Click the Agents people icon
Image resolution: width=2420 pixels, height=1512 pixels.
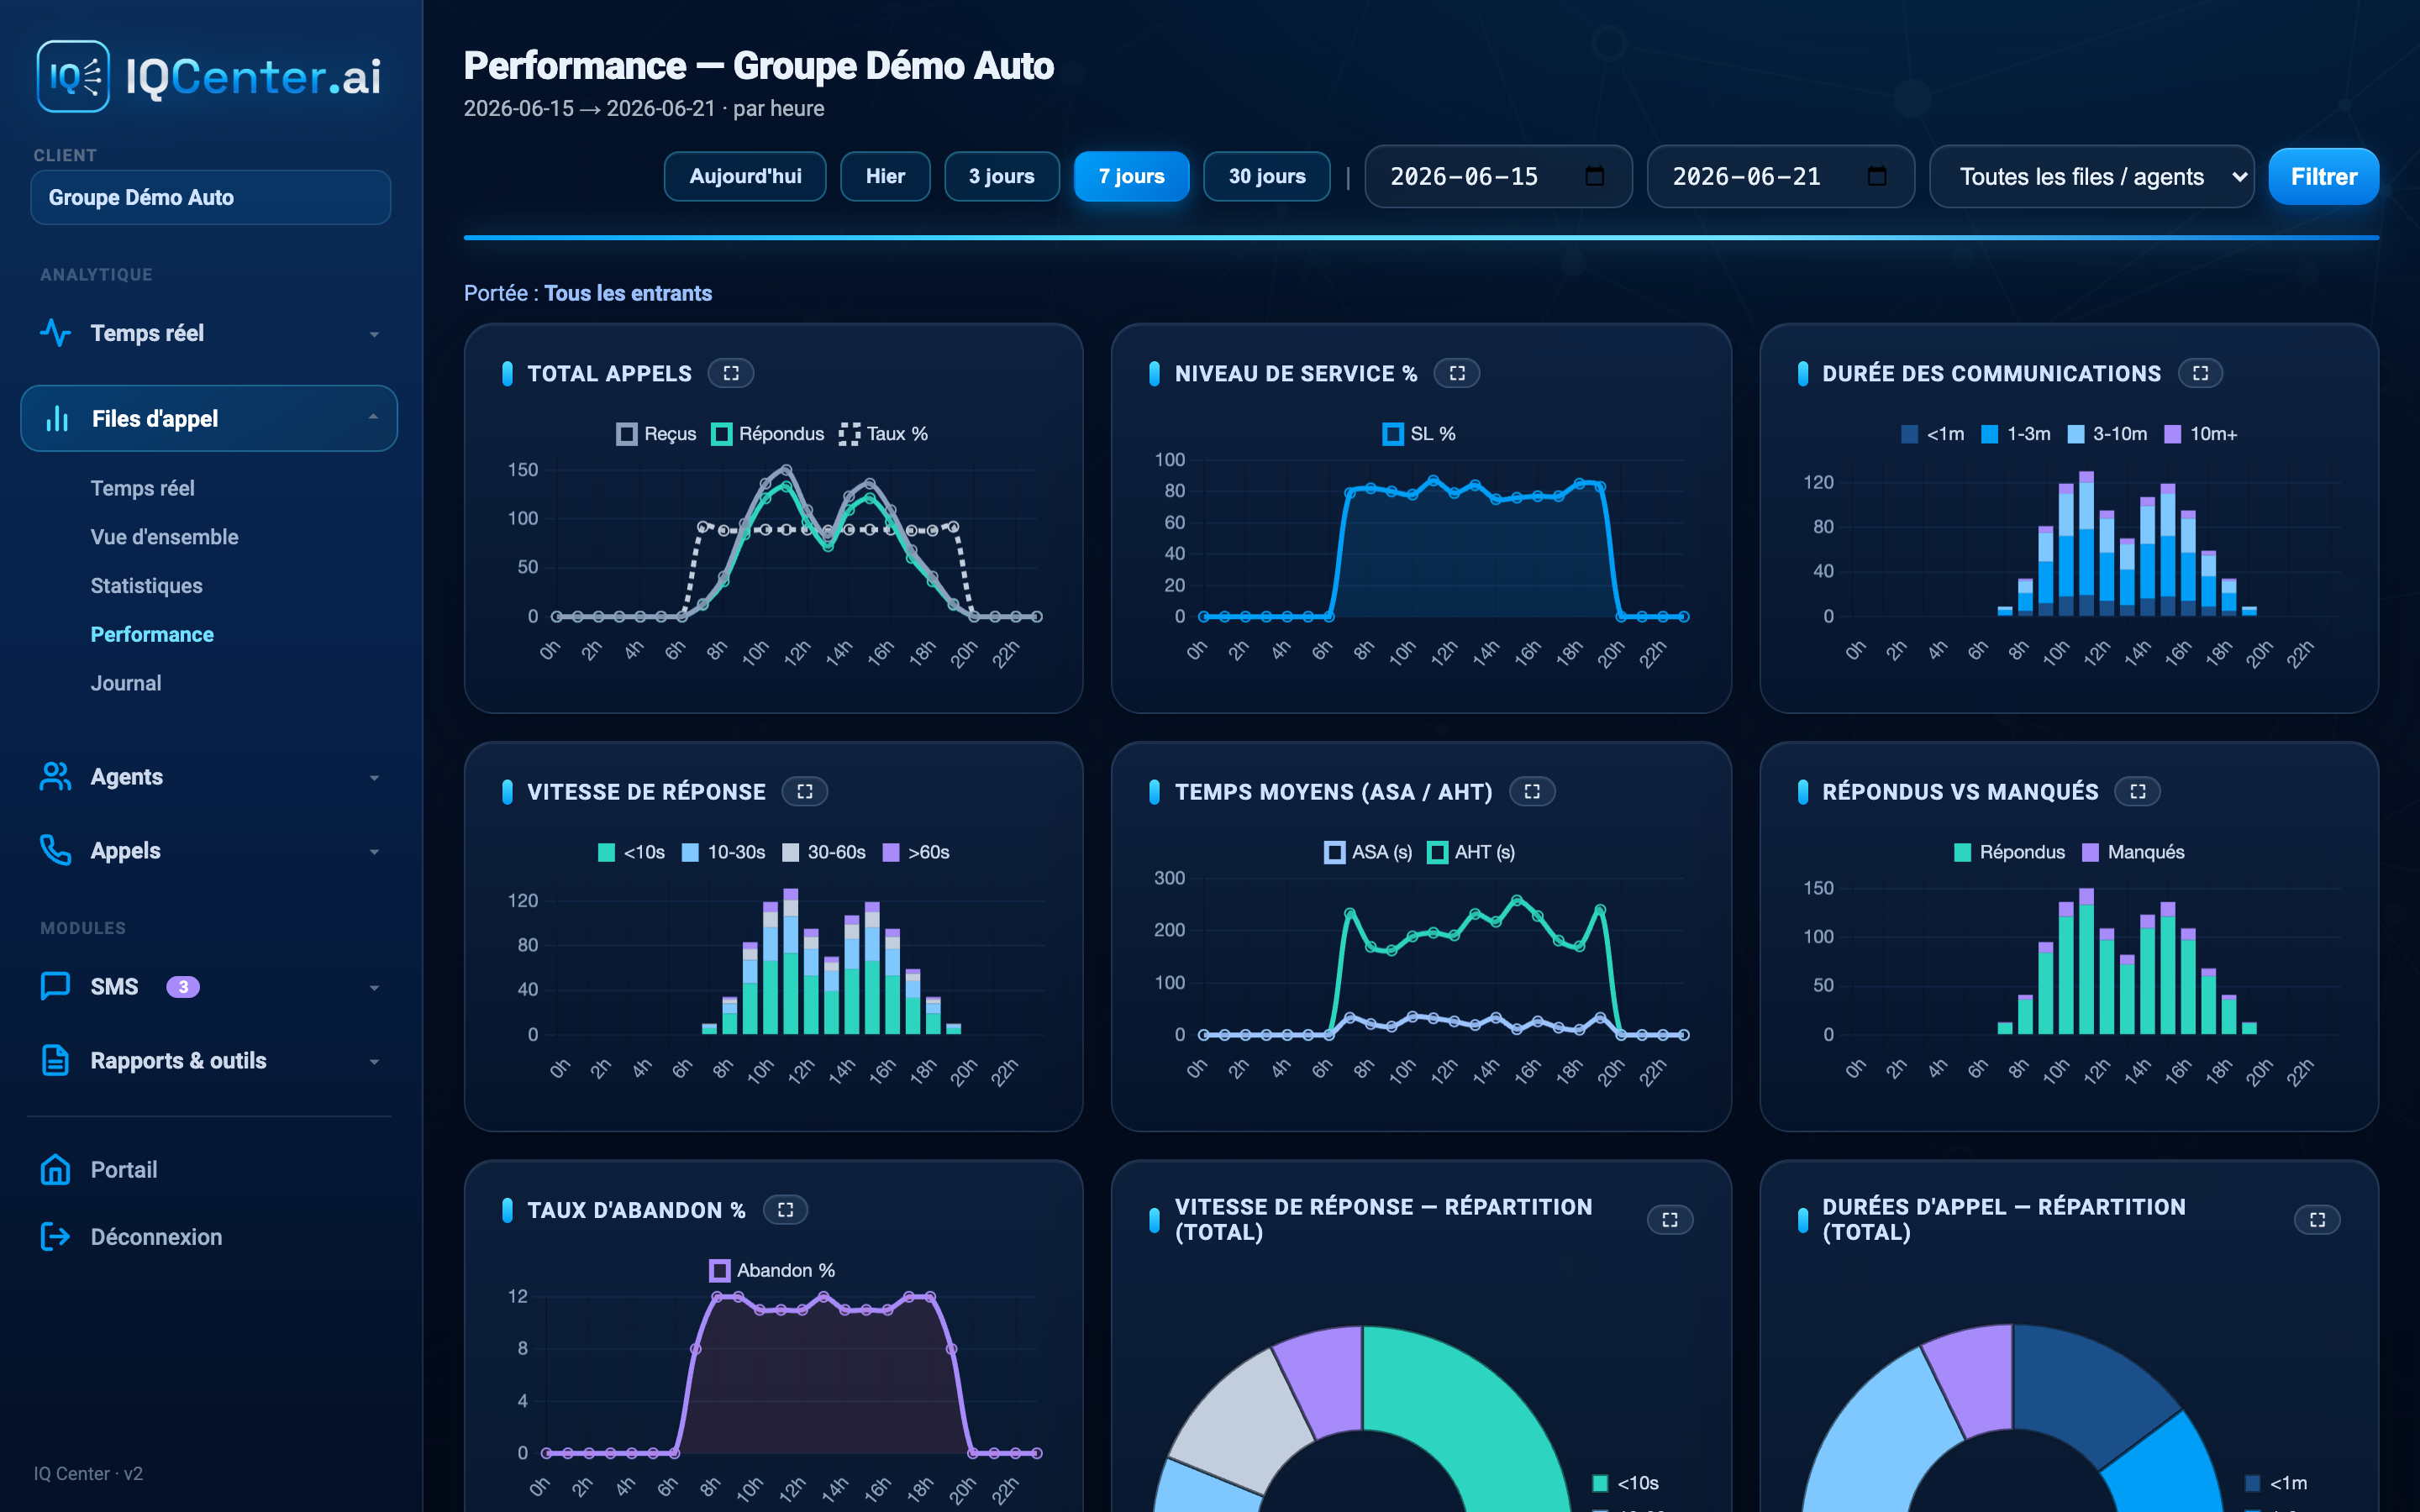(56, 777)
